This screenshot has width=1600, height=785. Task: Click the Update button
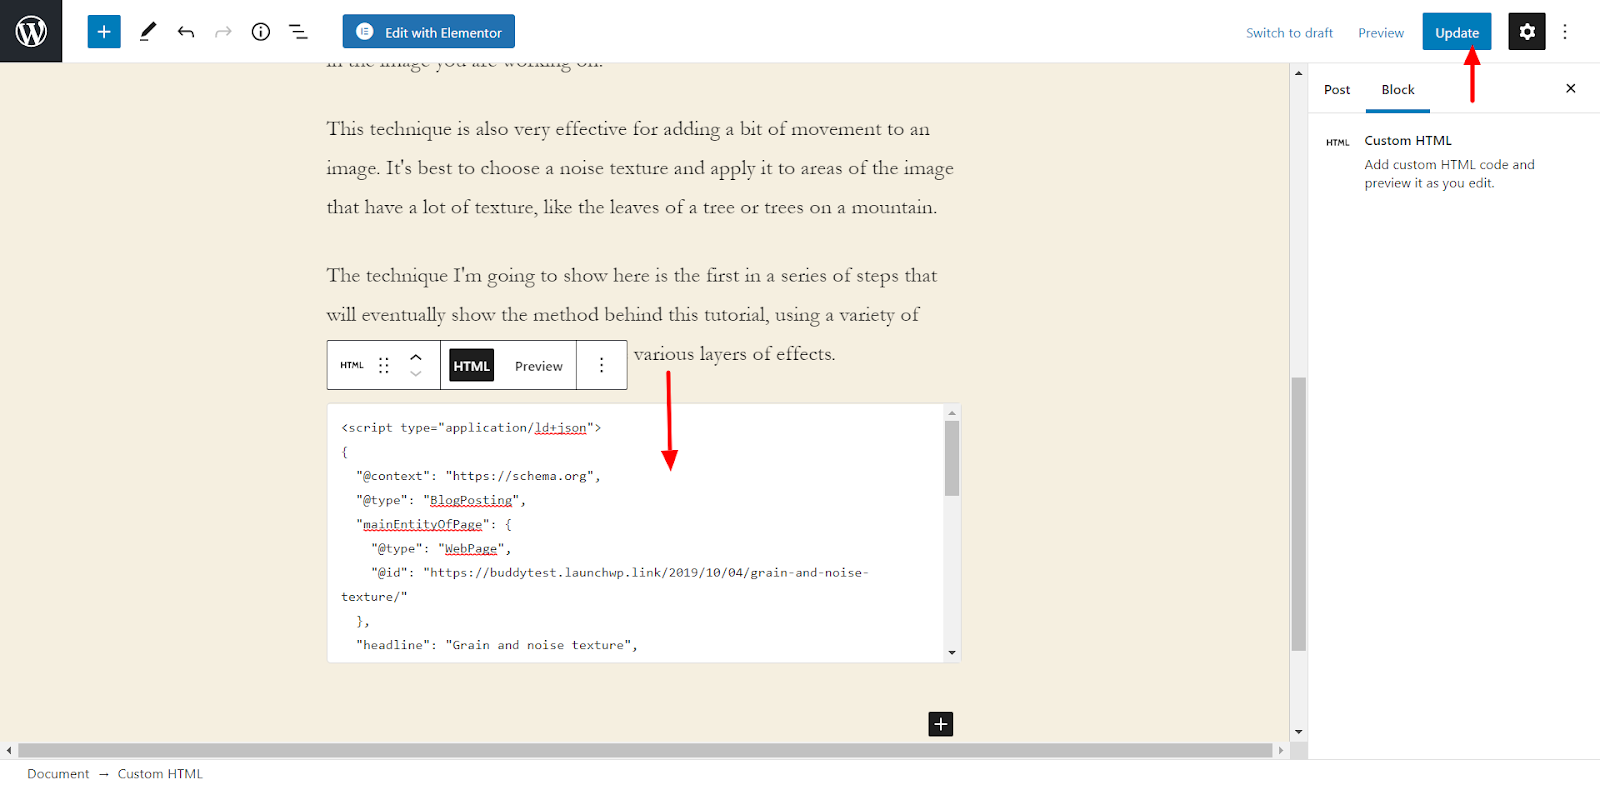[1457, 32]
